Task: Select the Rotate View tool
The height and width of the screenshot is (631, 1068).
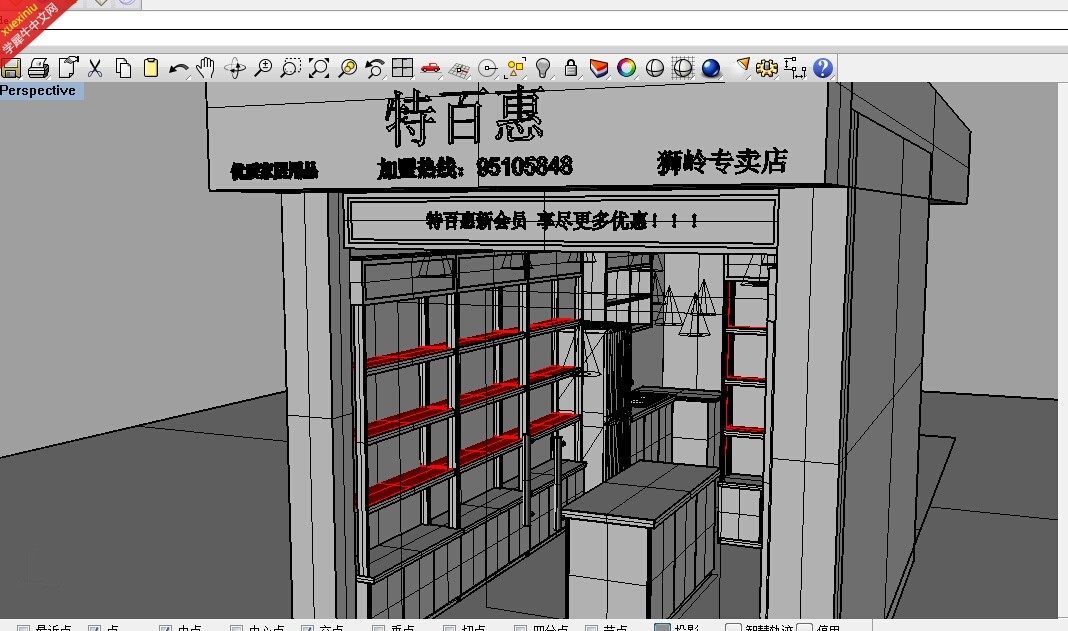Action: (235, 68)
